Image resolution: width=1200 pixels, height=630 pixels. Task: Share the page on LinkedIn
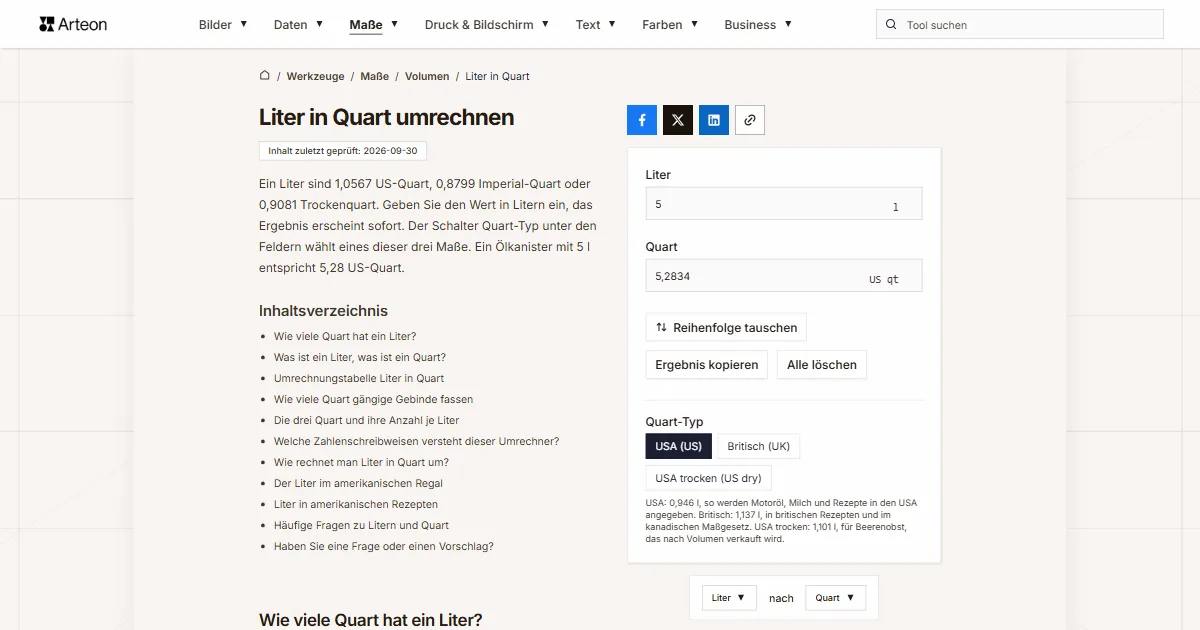(714, 120)
